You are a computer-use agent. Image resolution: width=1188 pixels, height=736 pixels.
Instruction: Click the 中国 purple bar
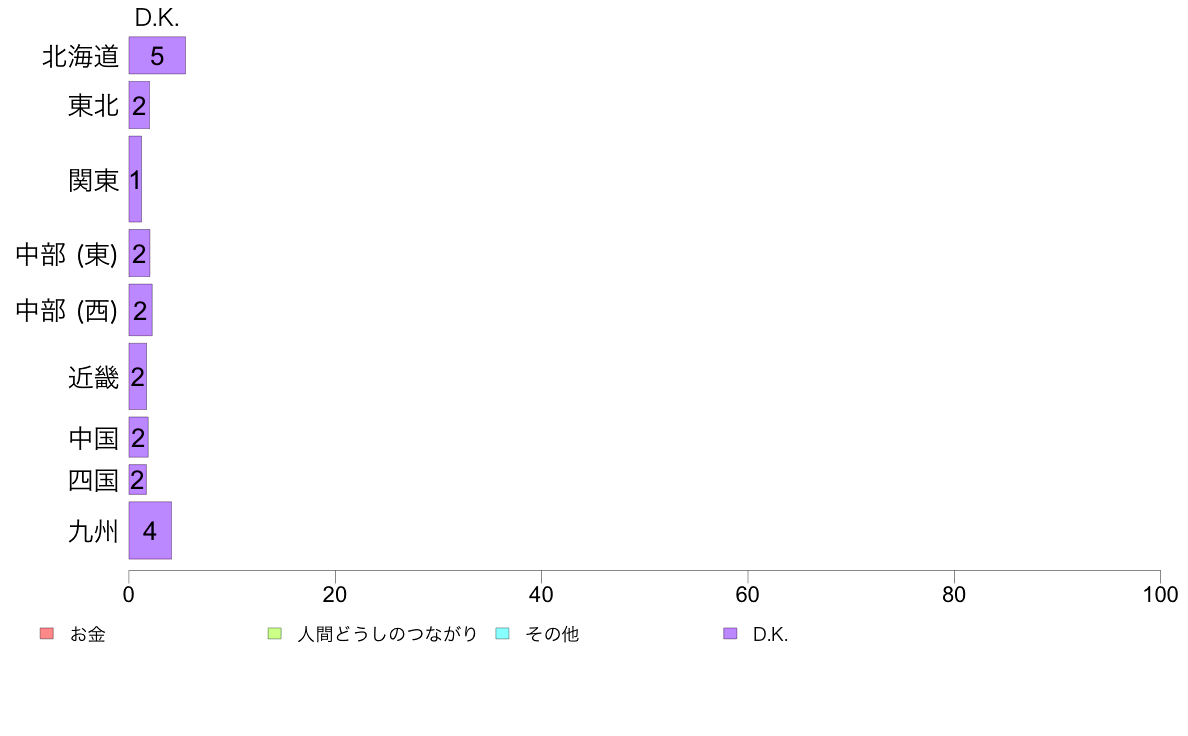[138, 438]
